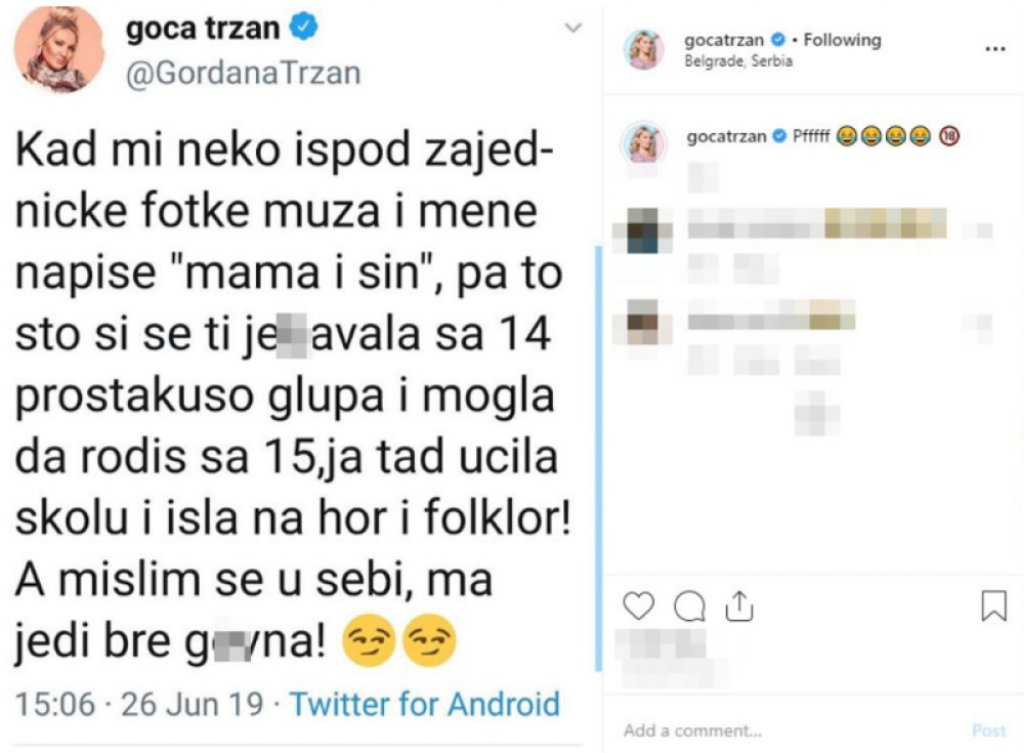Like the post using the heart icon
Viewport: 1024px width, 753px height.
(640, 605)
